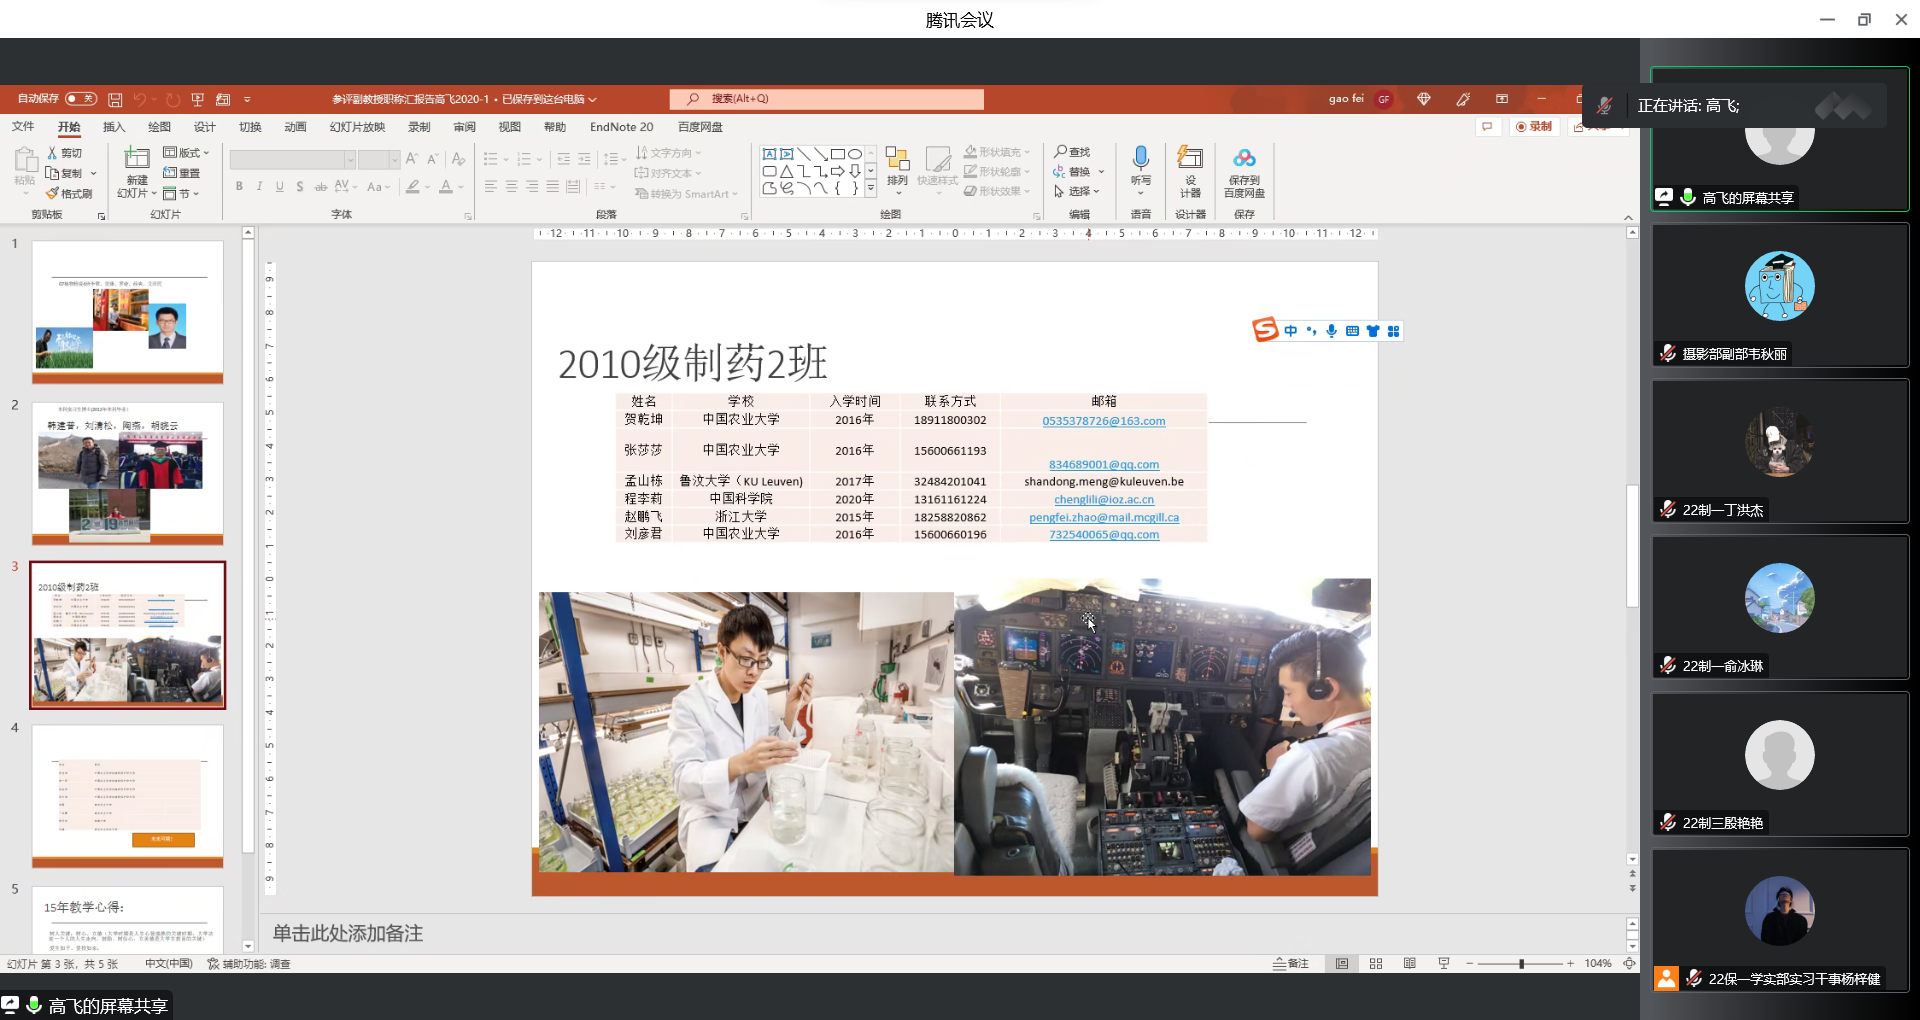Click the 排列 arrange icon
The image size is (1920, 1020).
click(897, 160)
